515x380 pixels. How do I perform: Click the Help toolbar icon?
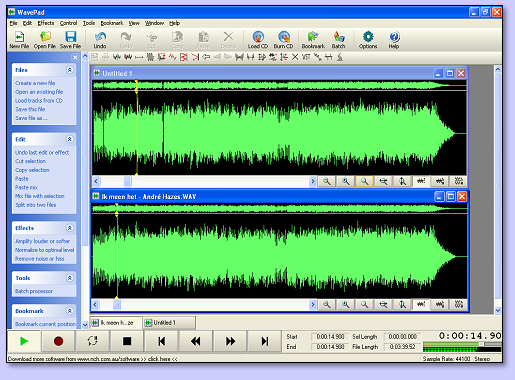(x=394, y=40)
